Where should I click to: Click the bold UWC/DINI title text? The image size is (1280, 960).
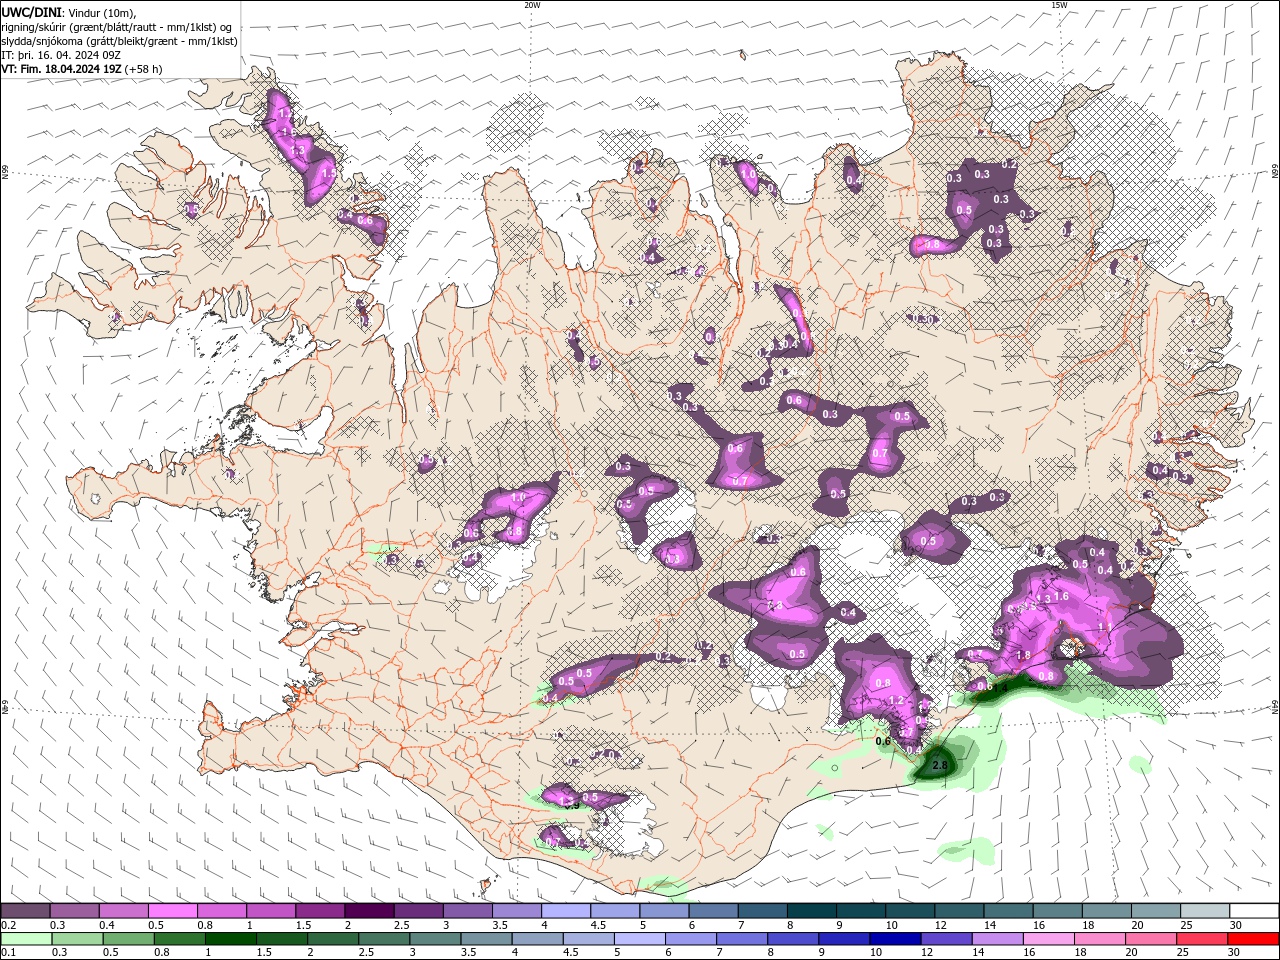[31, 11]
